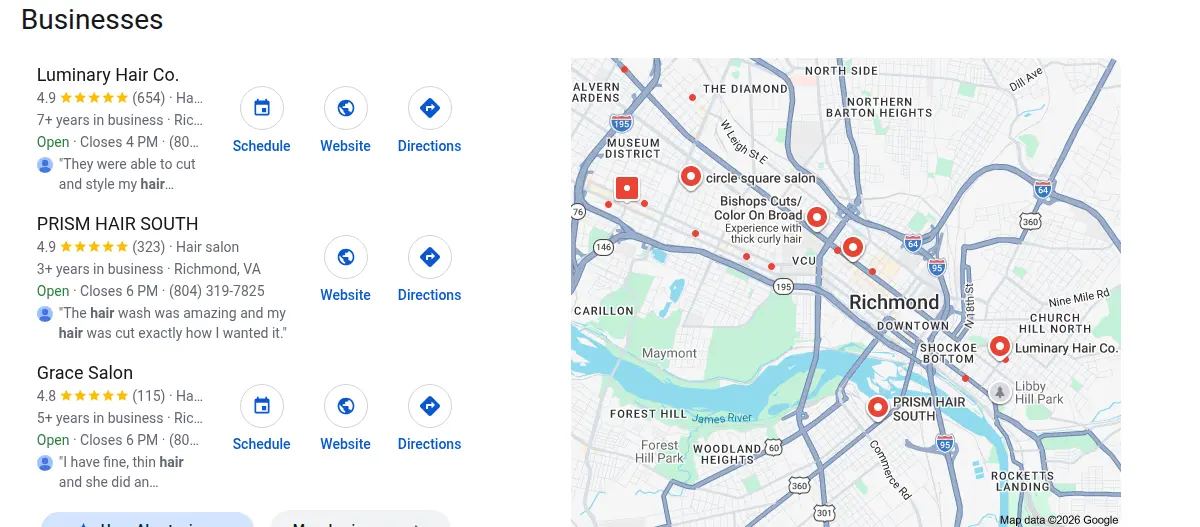1200x527 pixels.
Task: Click the Shockoe Bottom label on the map
Action: tap(947, 353)
